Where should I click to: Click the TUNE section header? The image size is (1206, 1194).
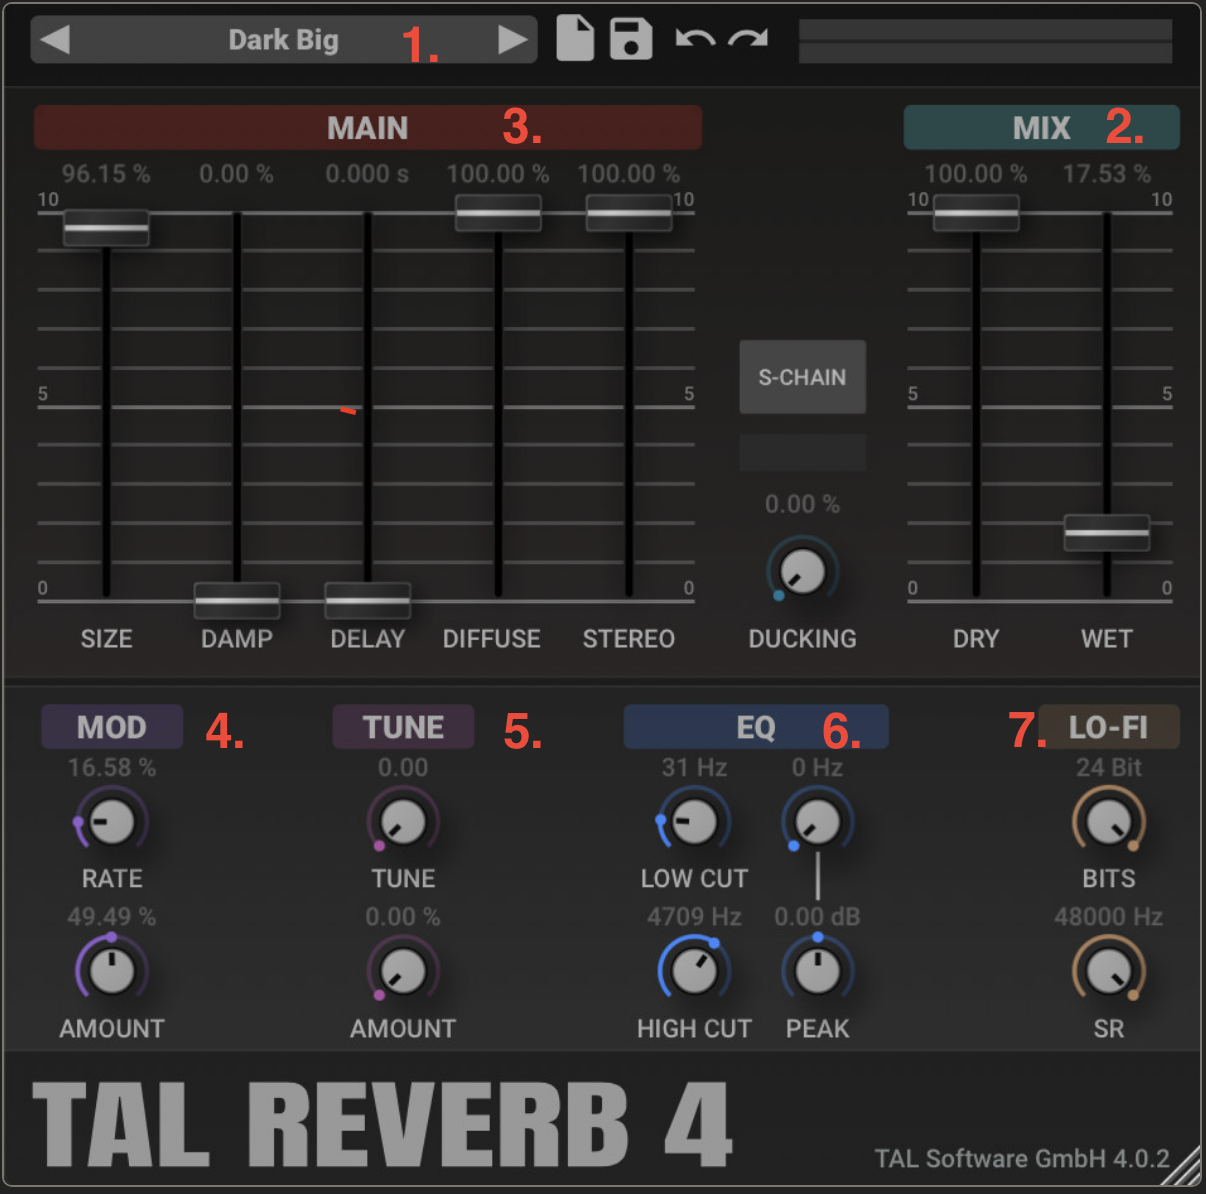pos(403,727)
